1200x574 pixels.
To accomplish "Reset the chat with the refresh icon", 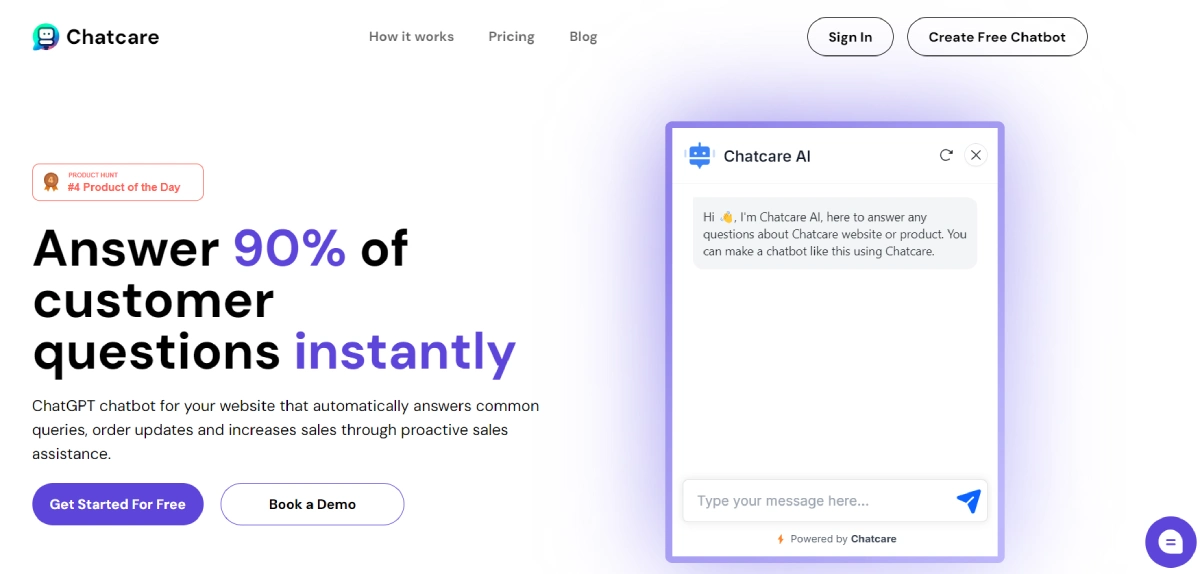I will pyautogui.click(x=946, y=155).
